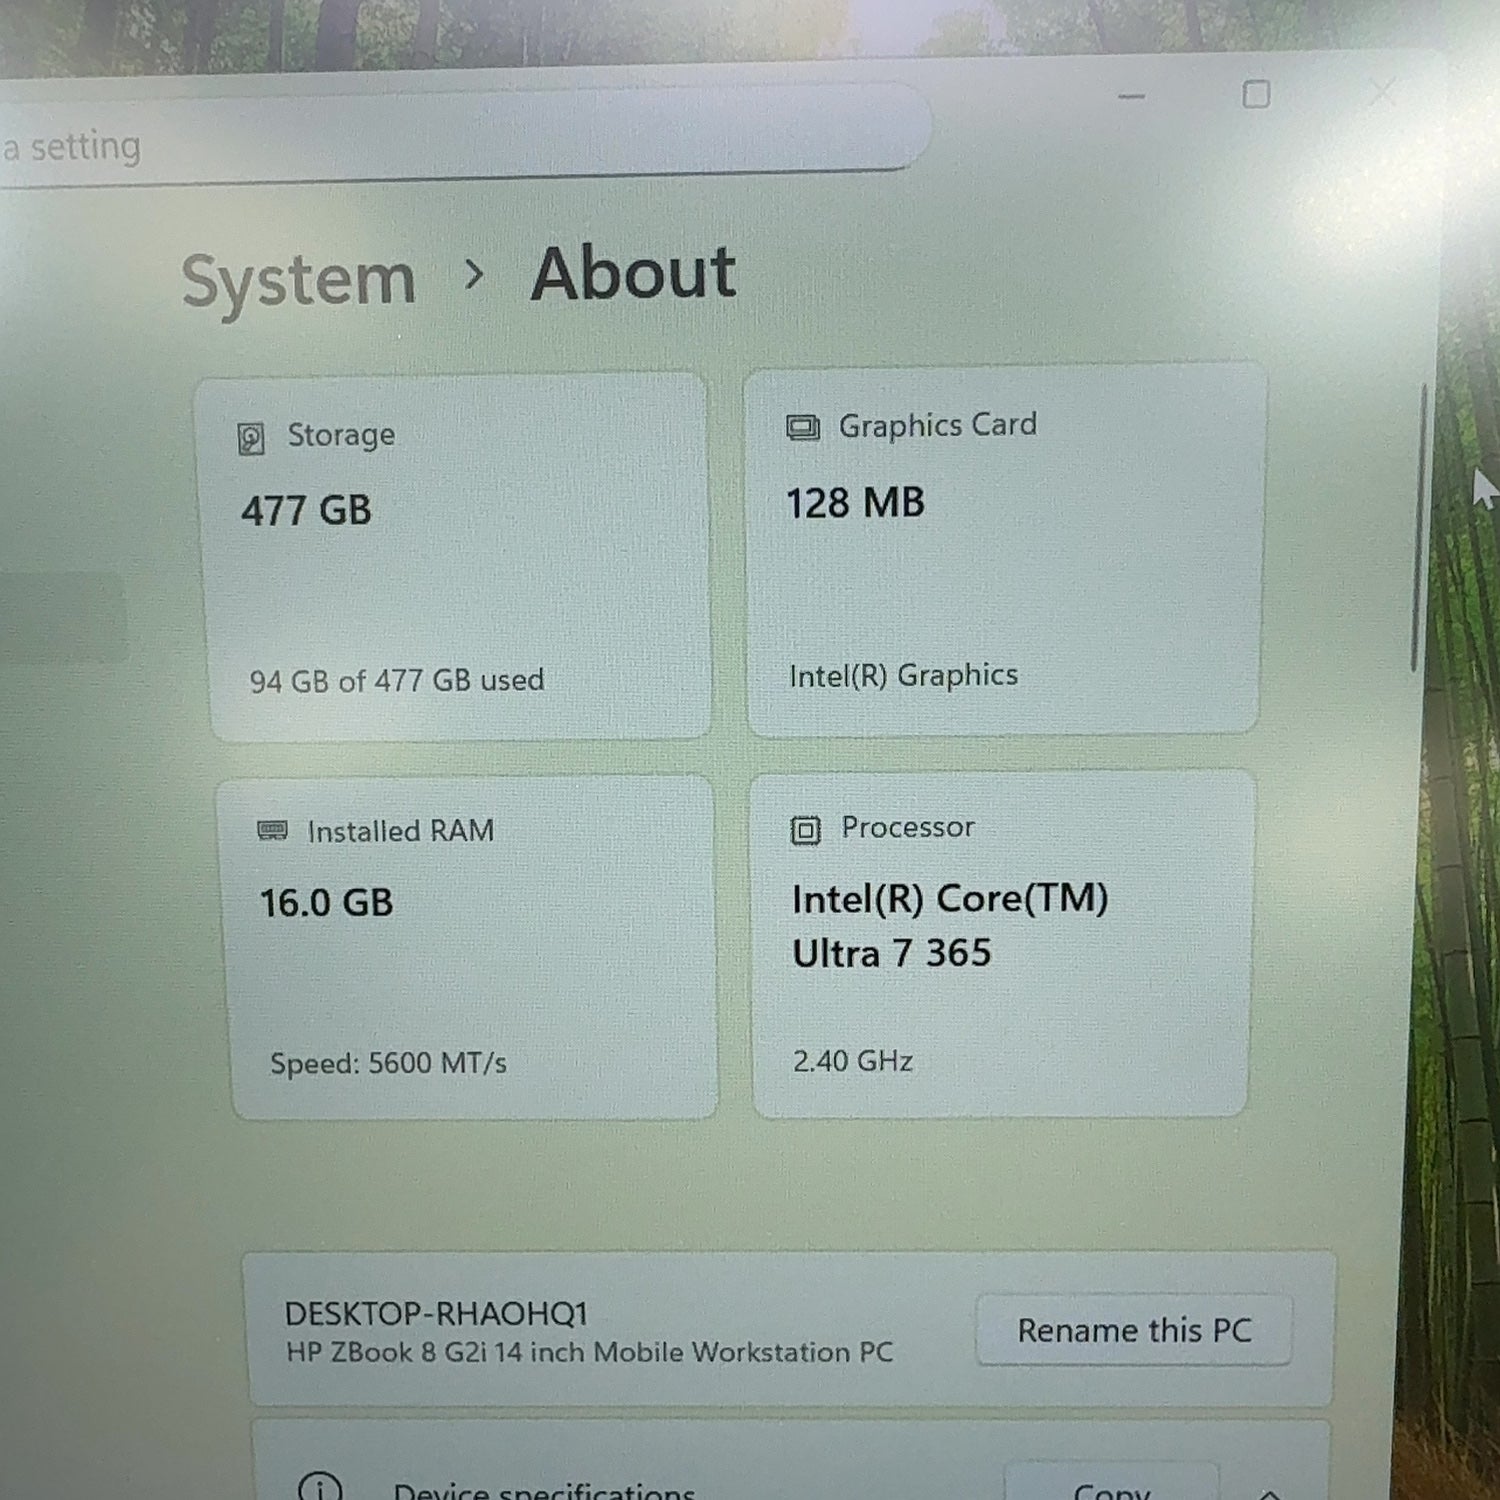Click the Device specifications info icon

tap(320, 1488)
